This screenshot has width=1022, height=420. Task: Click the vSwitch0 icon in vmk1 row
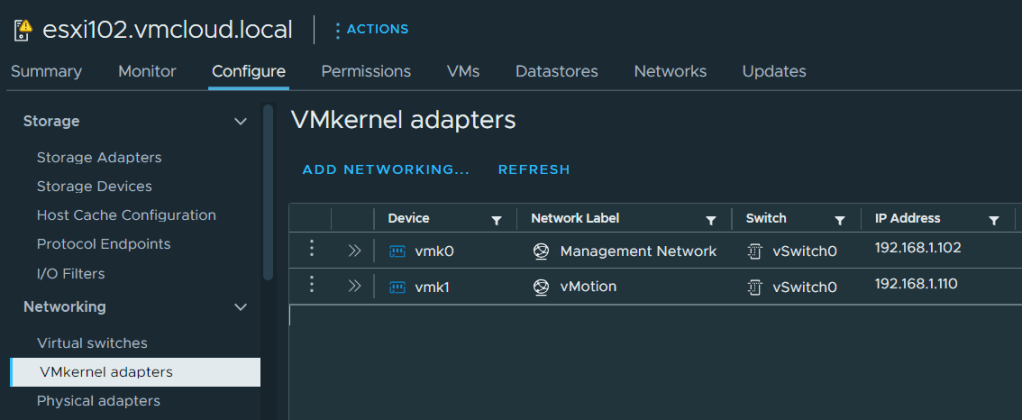coord(755,287)
